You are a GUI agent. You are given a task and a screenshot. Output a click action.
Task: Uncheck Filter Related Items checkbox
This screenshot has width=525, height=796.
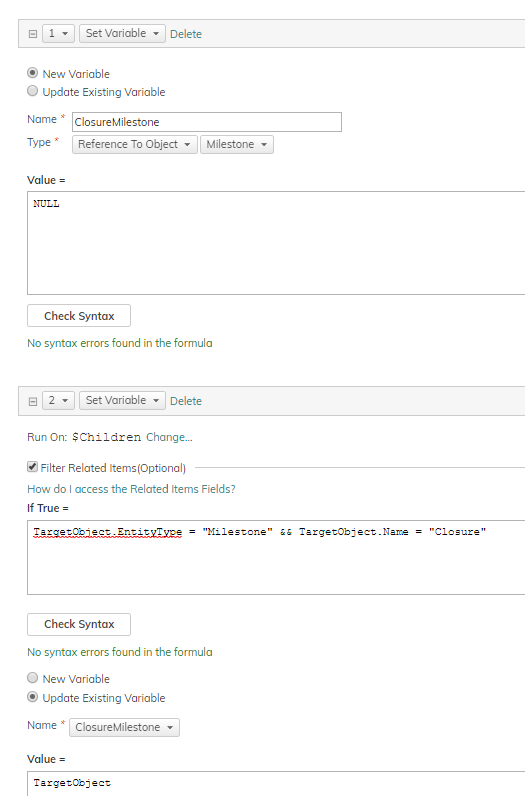(x=32, y=467)
